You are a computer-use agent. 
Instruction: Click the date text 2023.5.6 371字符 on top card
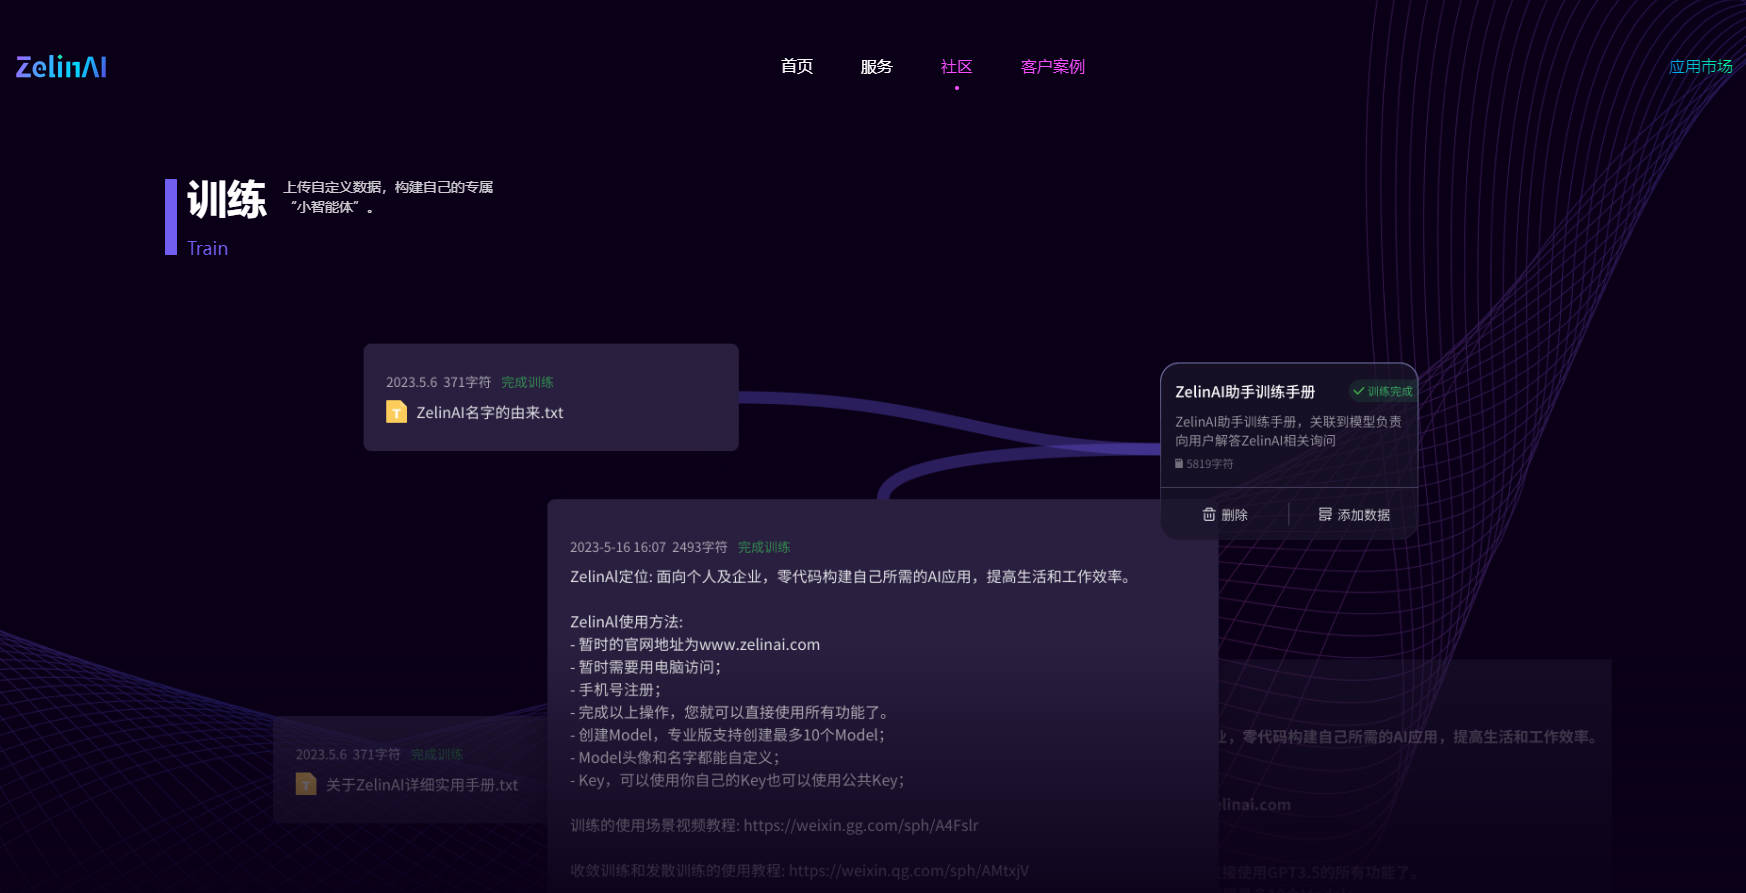(x=438, y=382)
